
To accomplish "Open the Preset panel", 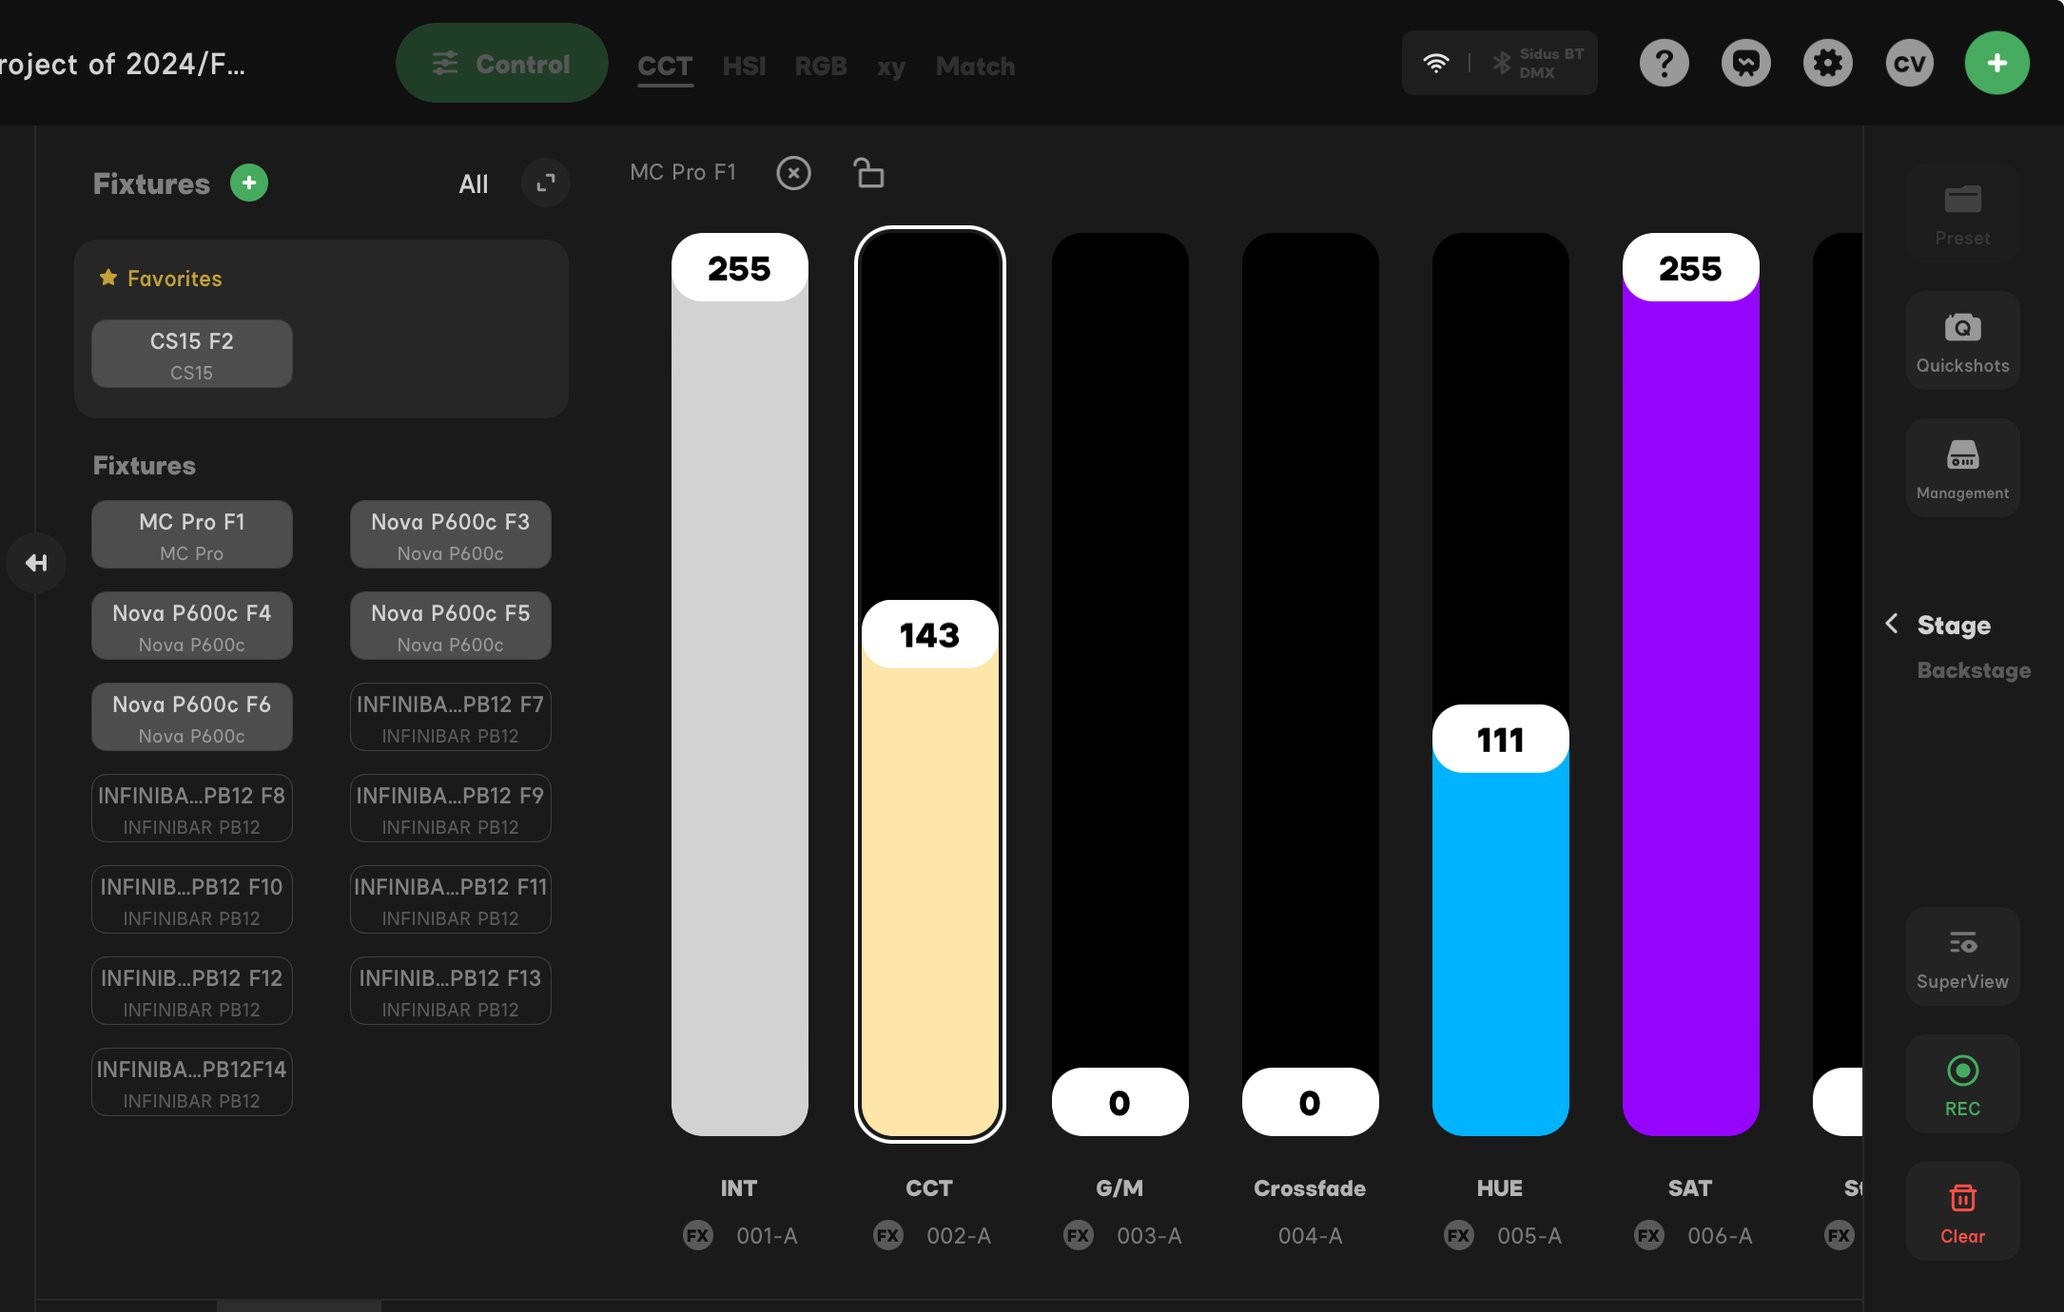I will pyautogui.click(x=1961, y=213).
